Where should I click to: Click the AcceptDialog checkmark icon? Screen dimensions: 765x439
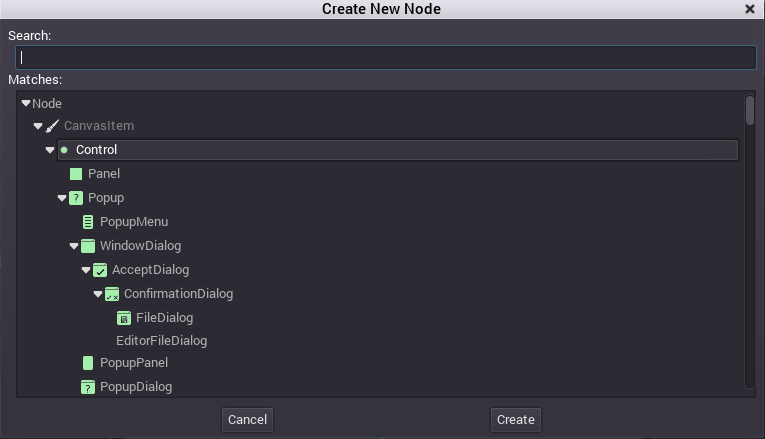(100, 270)
